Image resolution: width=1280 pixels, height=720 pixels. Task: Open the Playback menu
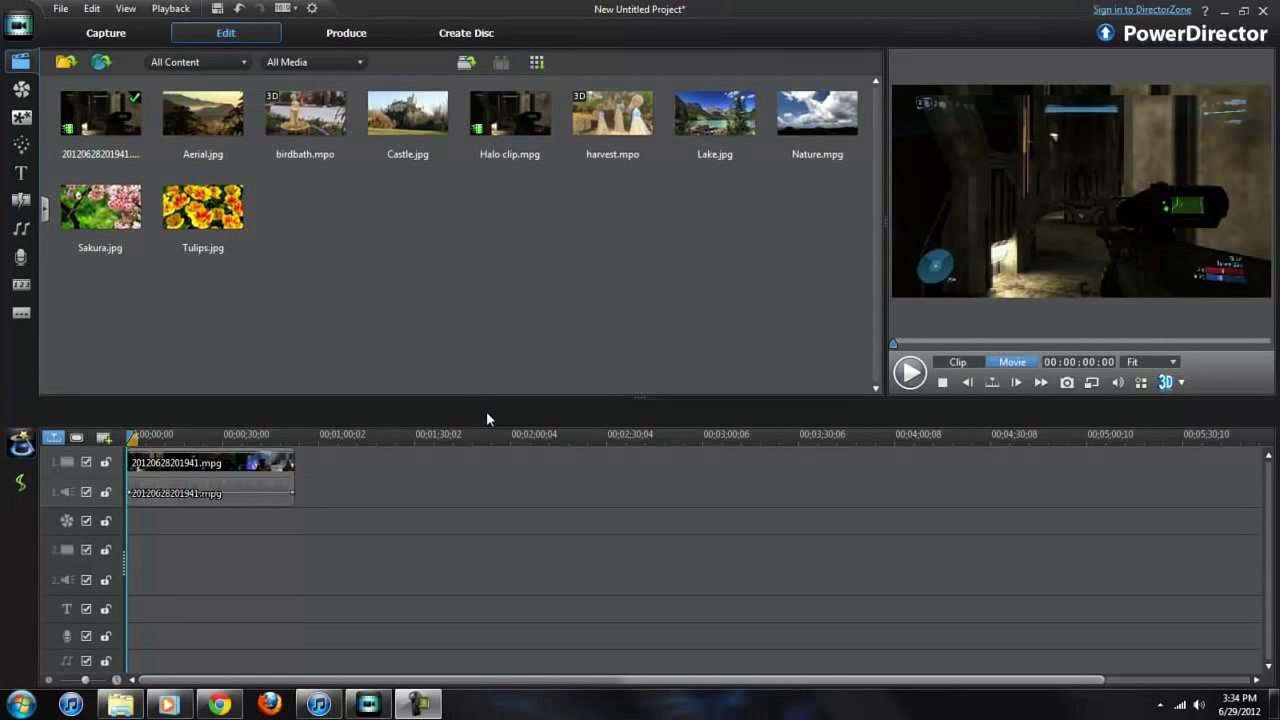pyautogui.click(x=170, y=8)
